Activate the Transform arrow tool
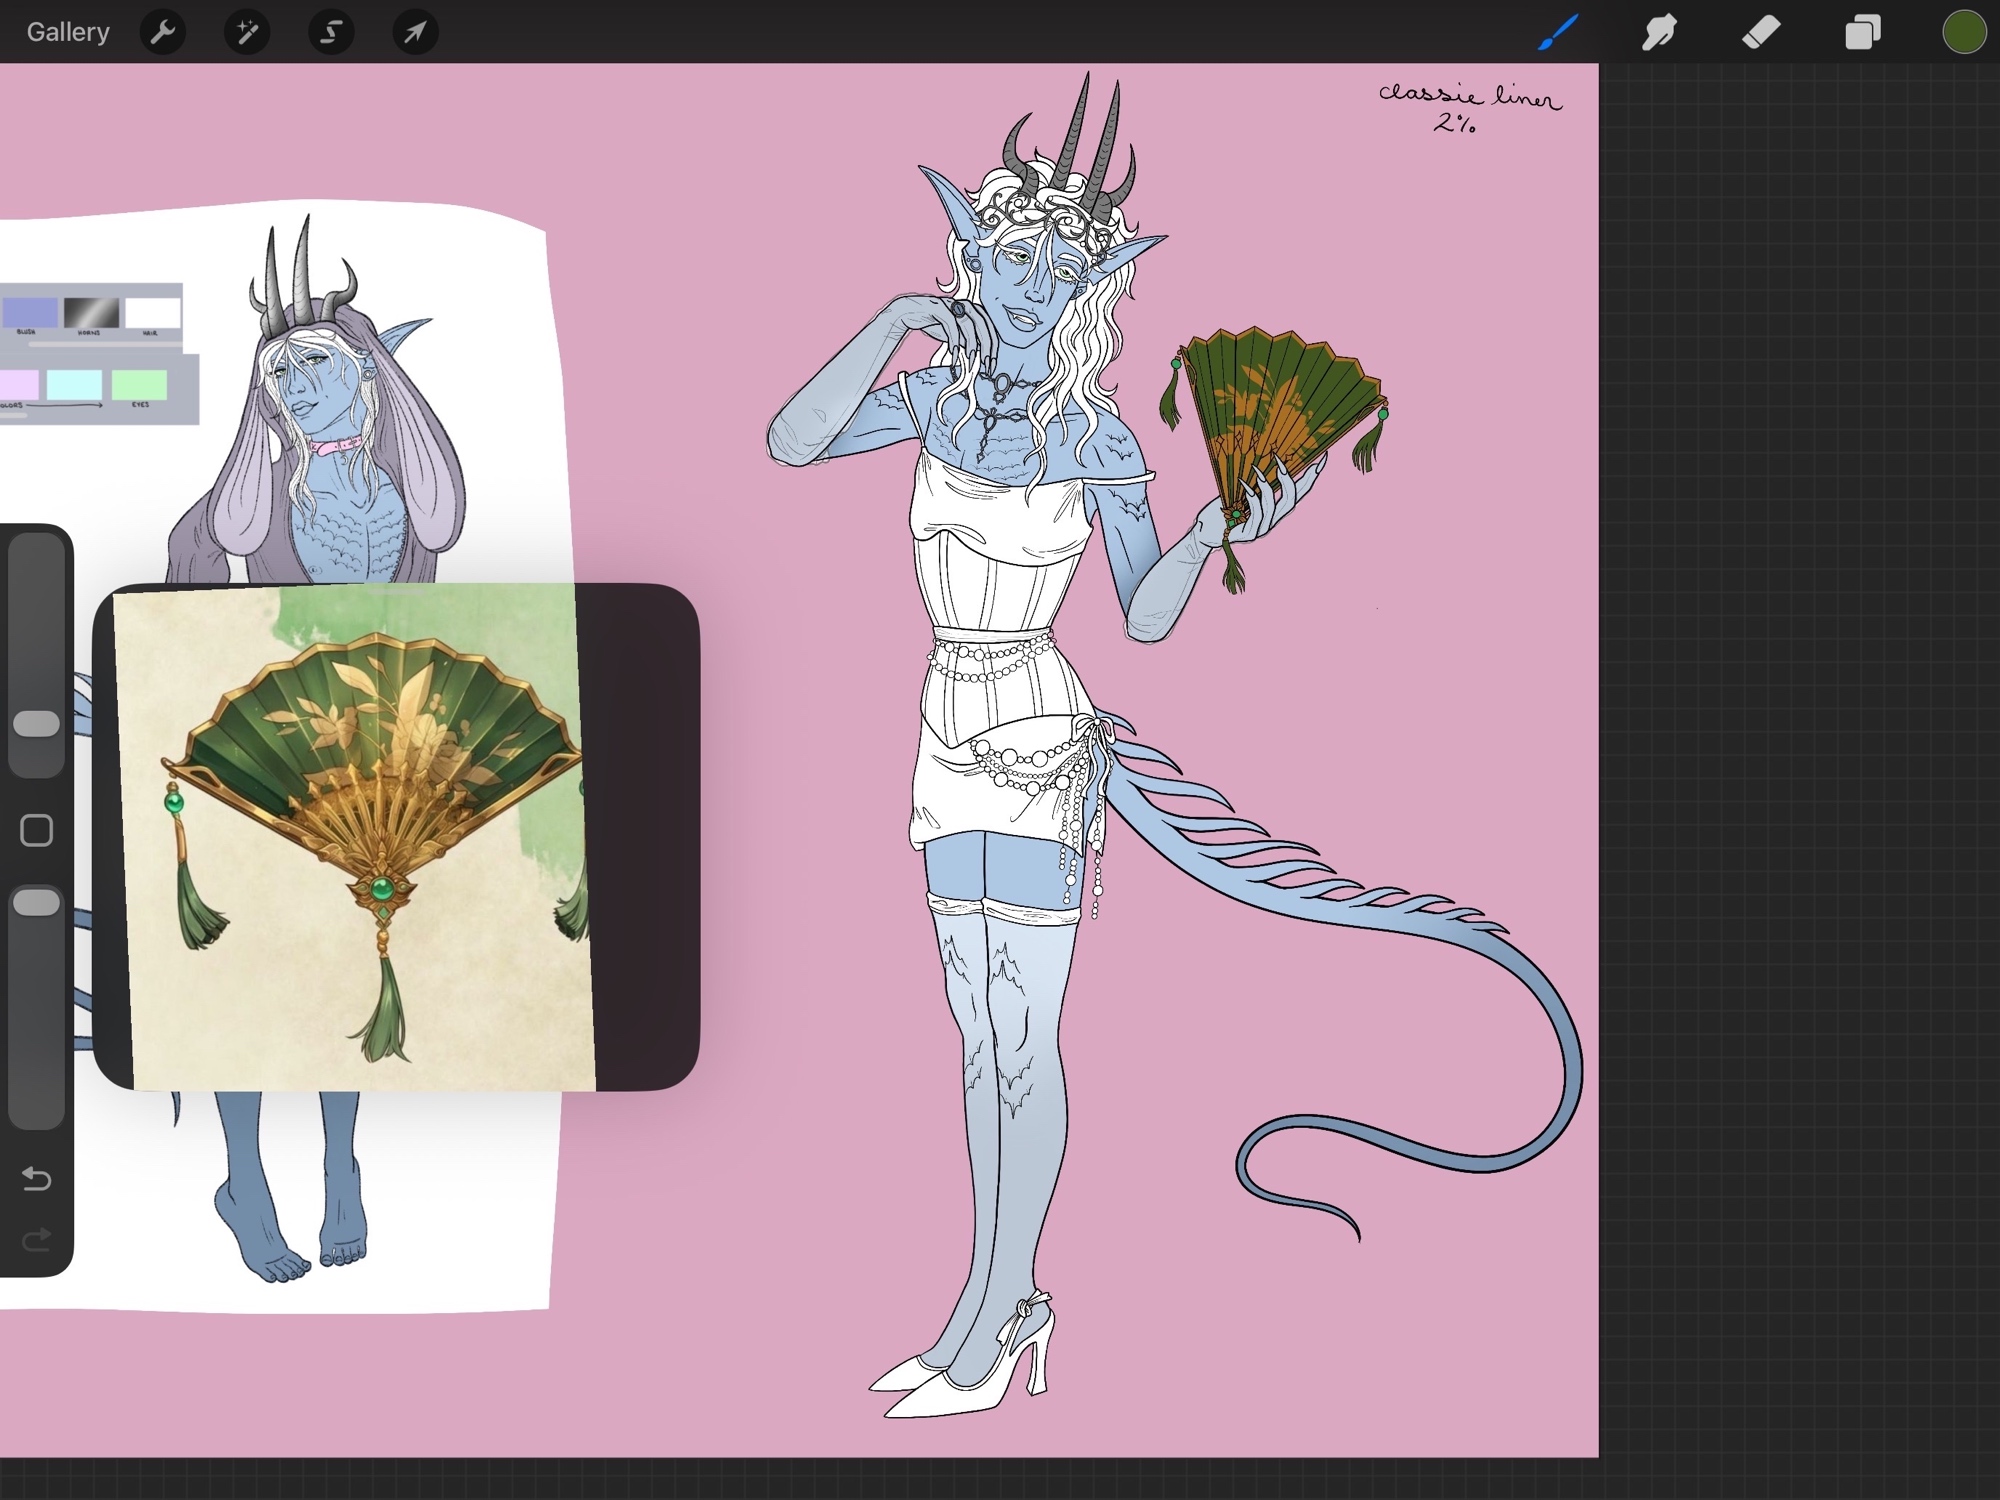Screen dimensions: 2000x1500 tap(415, 32)
